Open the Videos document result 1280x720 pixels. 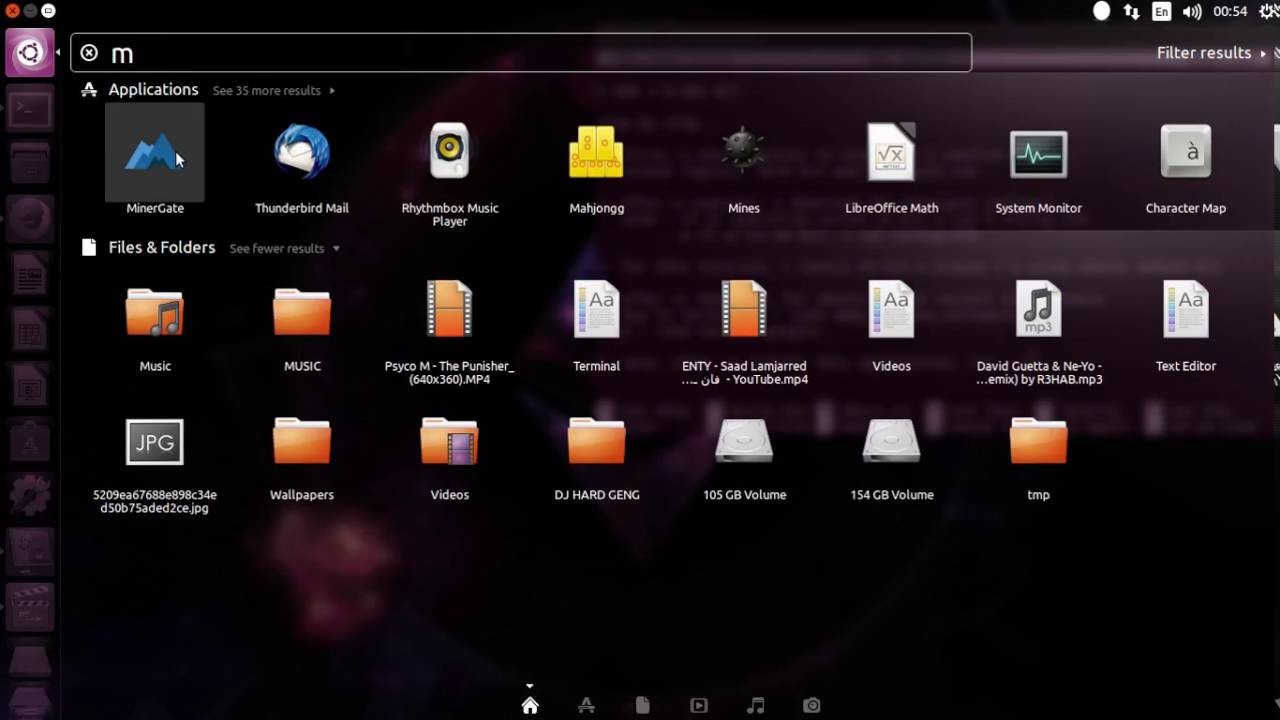(x=891, y=312)
